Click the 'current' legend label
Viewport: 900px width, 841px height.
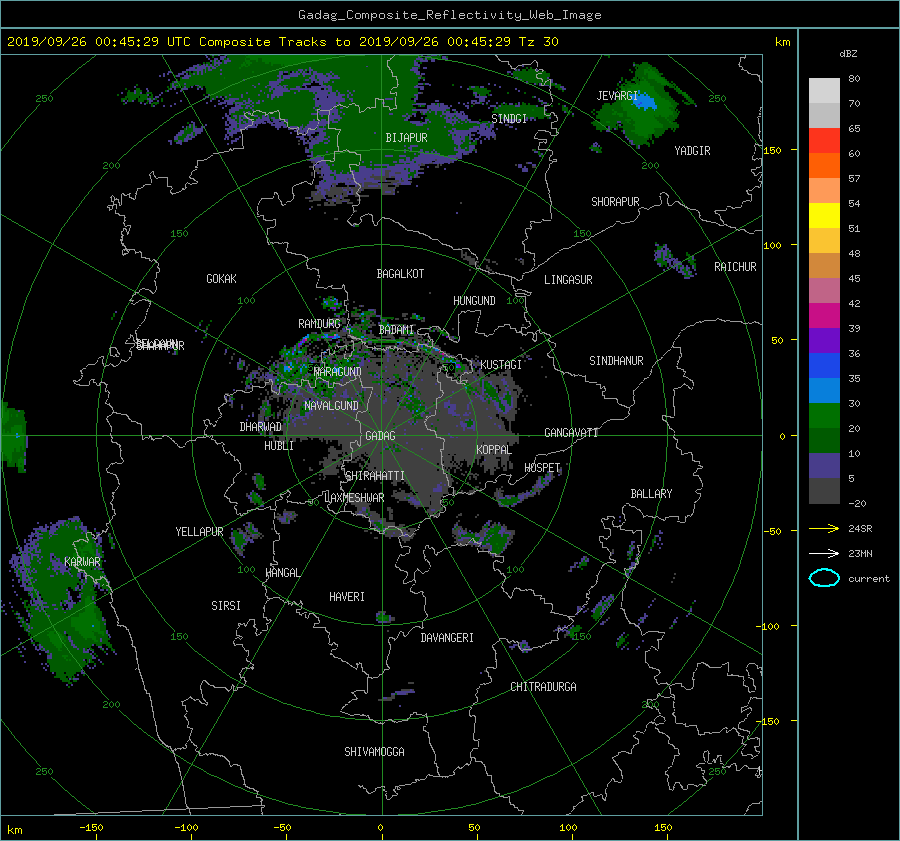869,579
